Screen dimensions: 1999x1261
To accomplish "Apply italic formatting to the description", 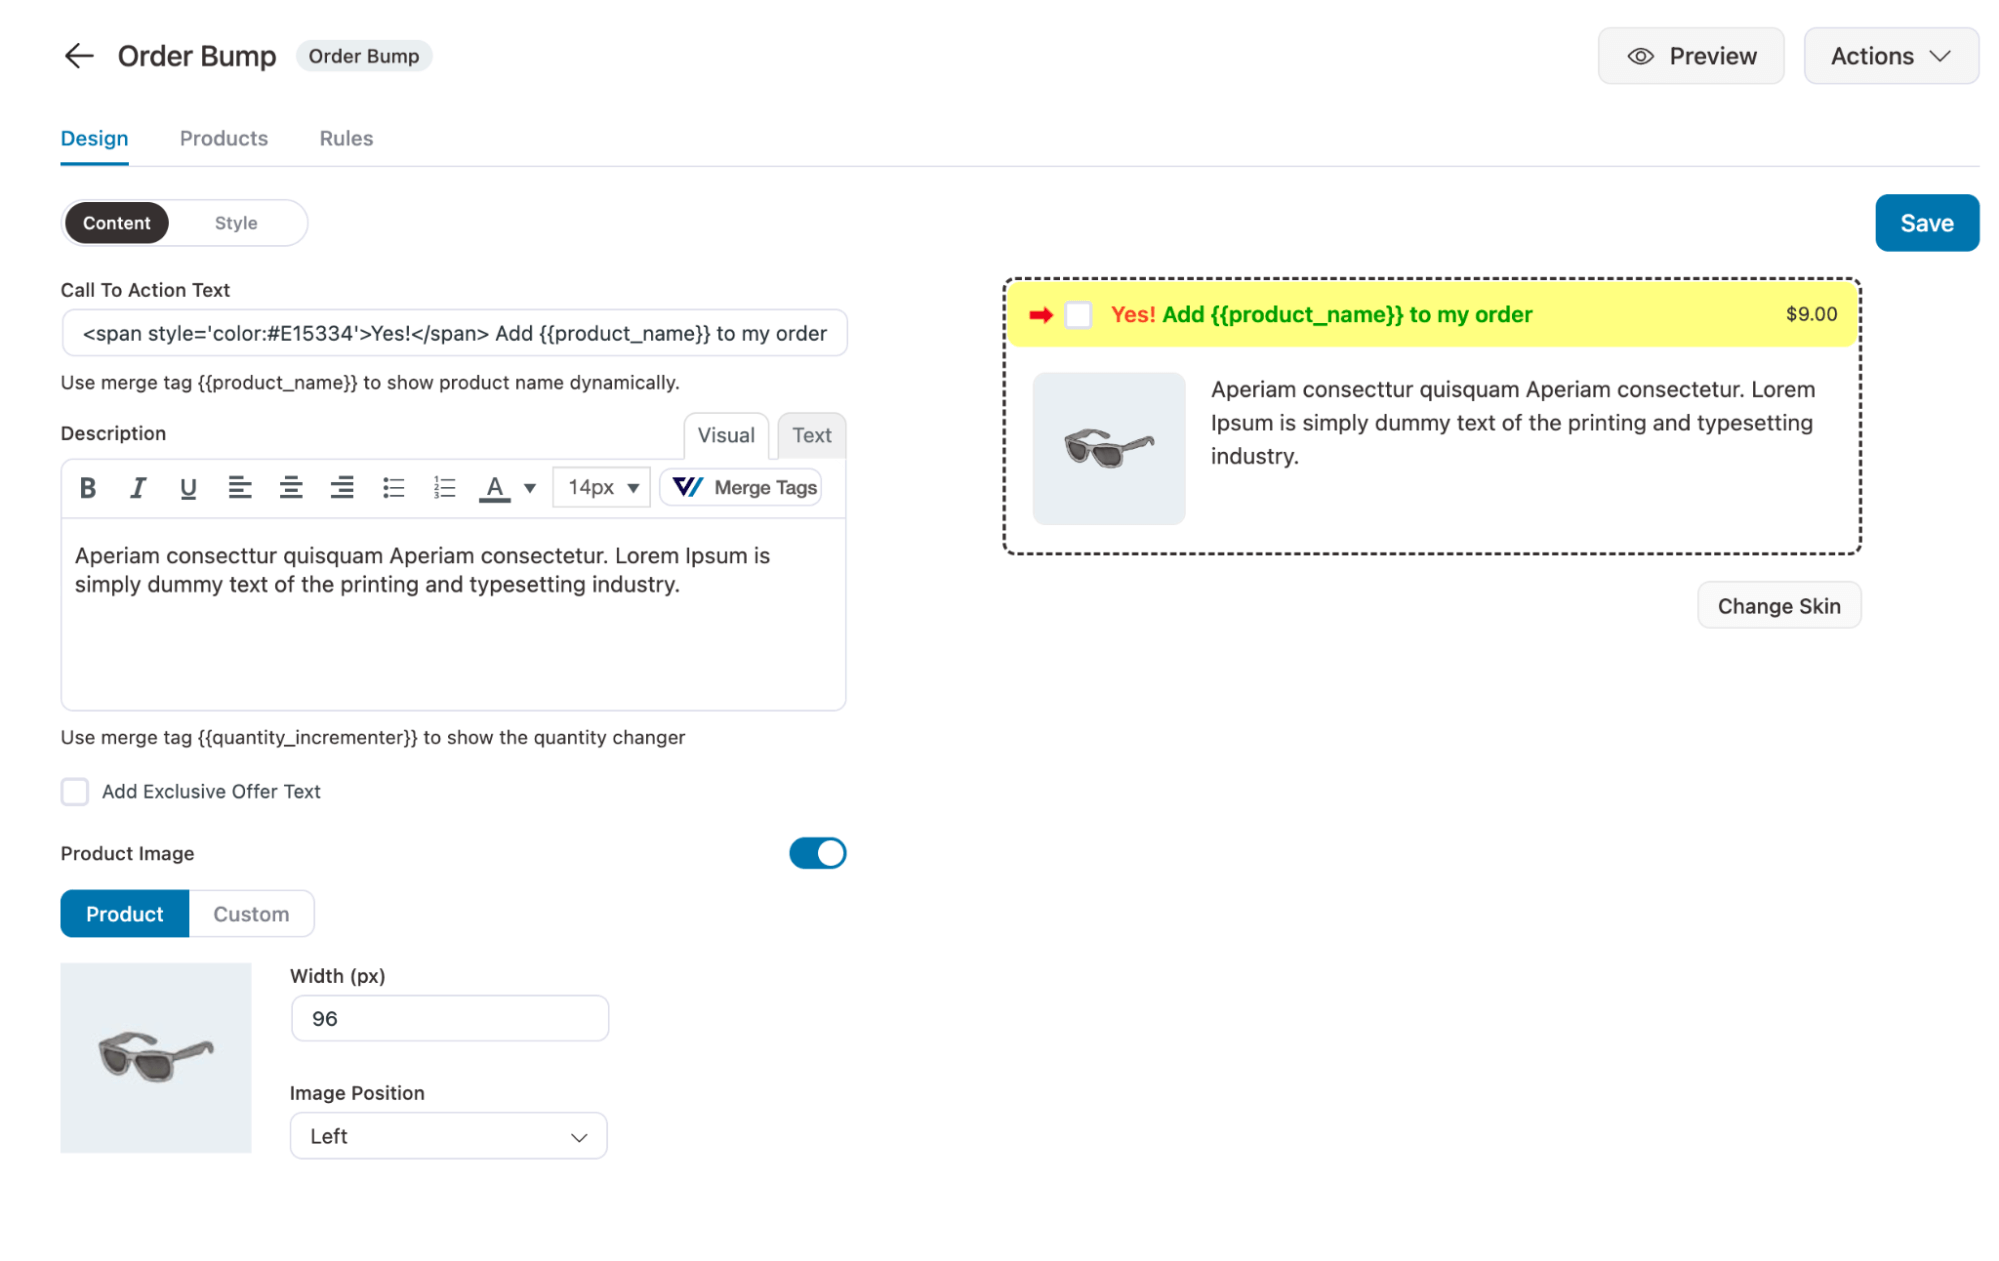I will click(x=138, y=487).
